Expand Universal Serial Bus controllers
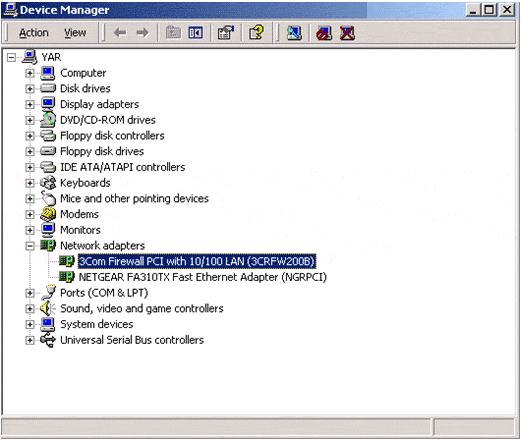The image size is (521, 440). click(x=30, y=340)
